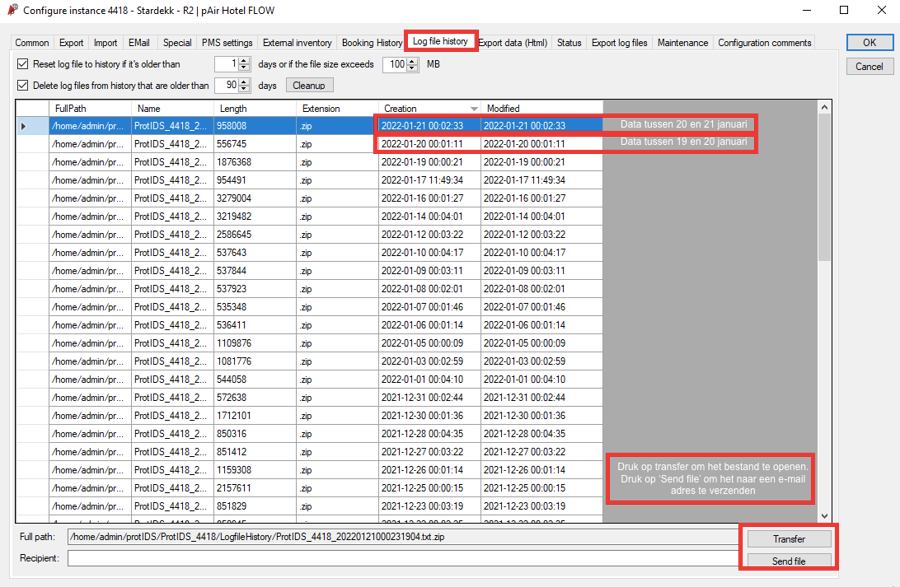Switch to the Maintenance tab
This screenshot has width=900, height=587.
pos(682,43)
